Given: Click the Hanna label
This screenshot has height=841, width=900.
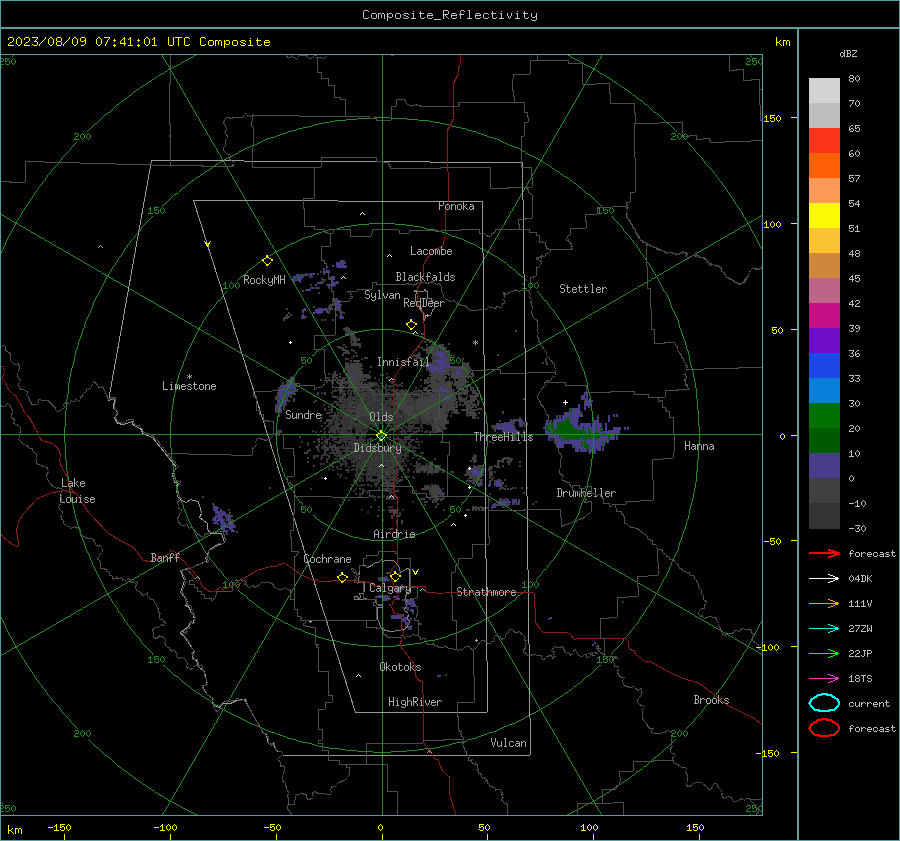Looking at the screenshot, I should point(699,446).
